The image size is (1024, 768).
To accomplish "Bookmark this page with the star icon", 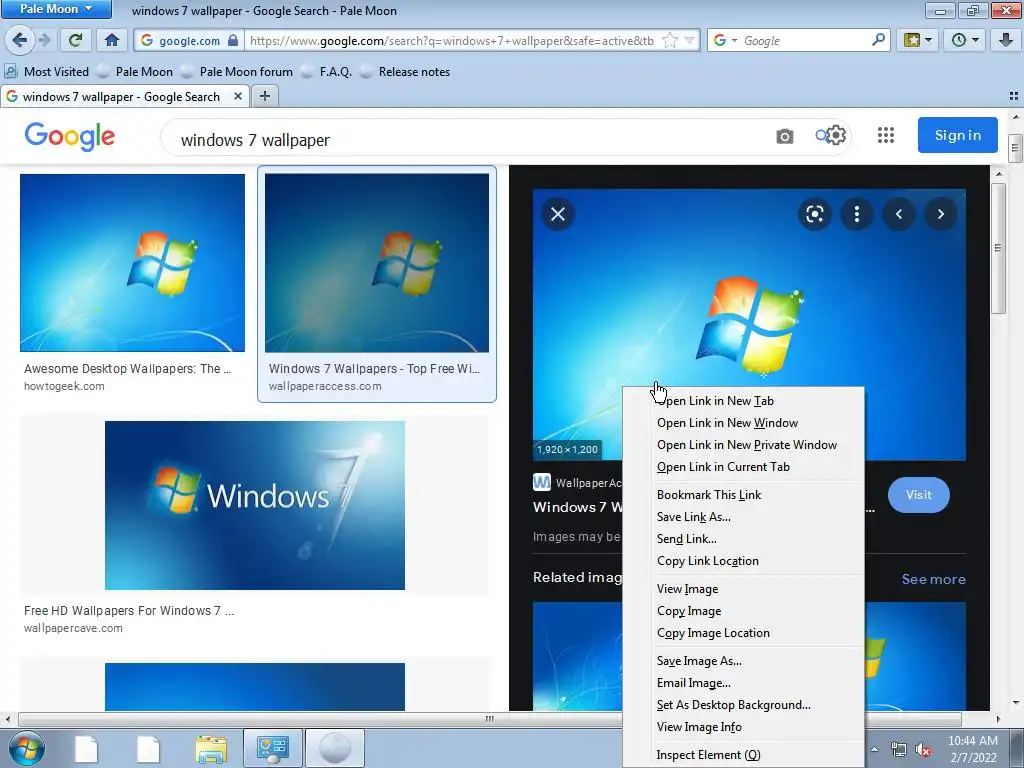I will click(669, 40).
